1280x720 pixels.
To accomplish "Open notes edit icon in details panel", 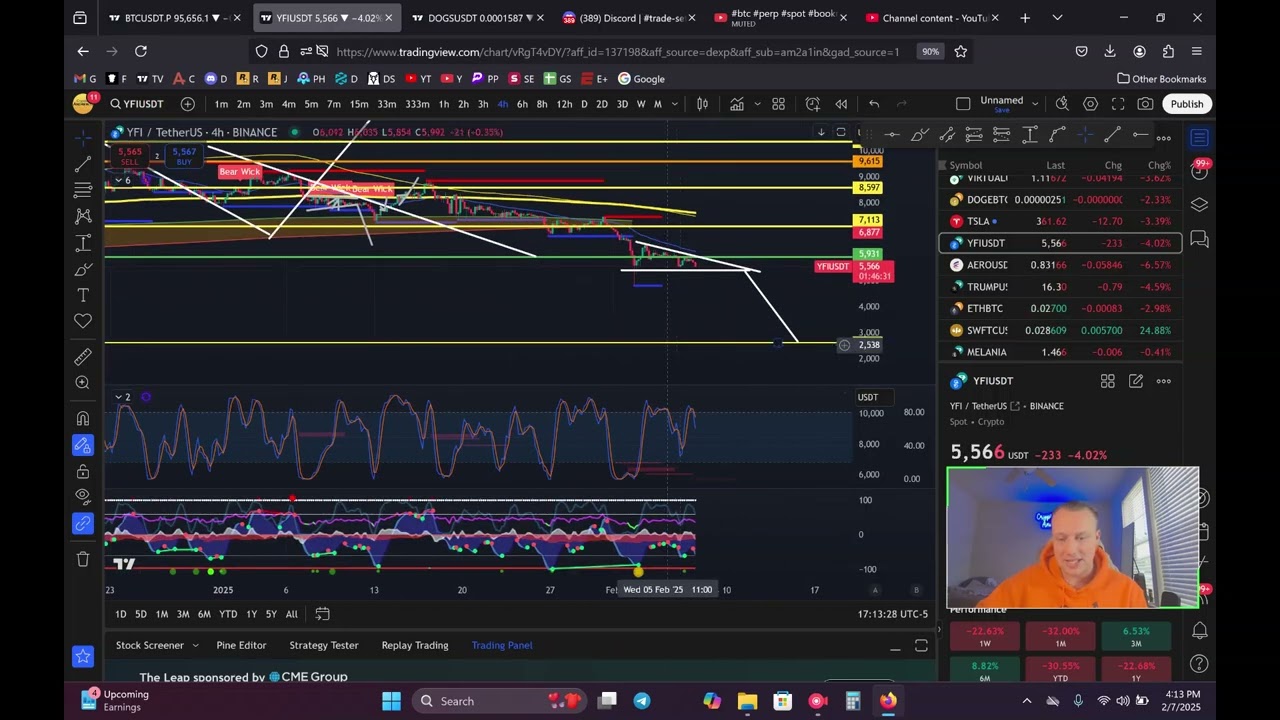I will click(x=1136, y=381).
